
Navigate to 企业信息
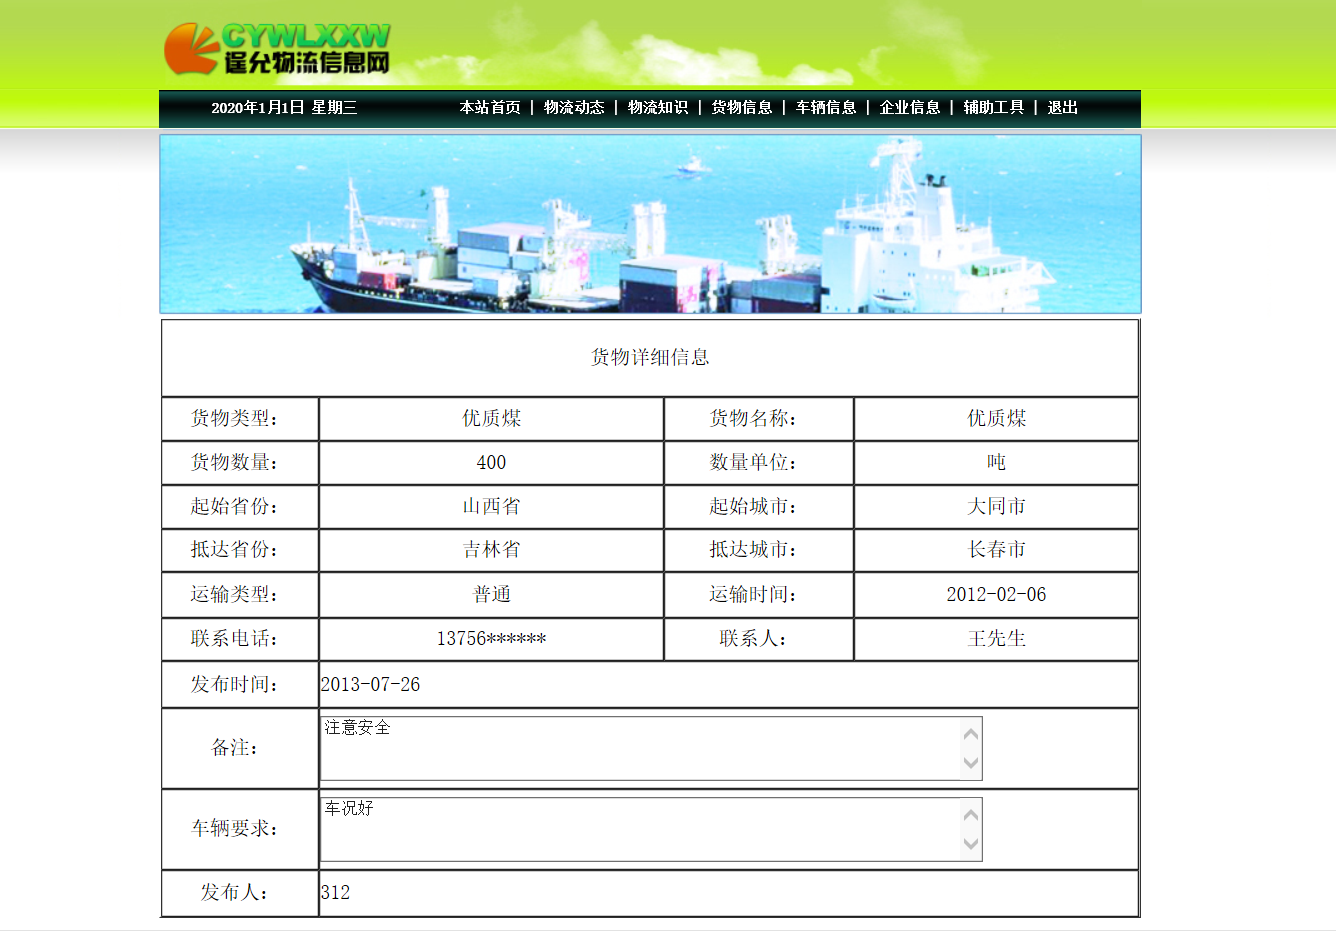[x=910, y=107]
